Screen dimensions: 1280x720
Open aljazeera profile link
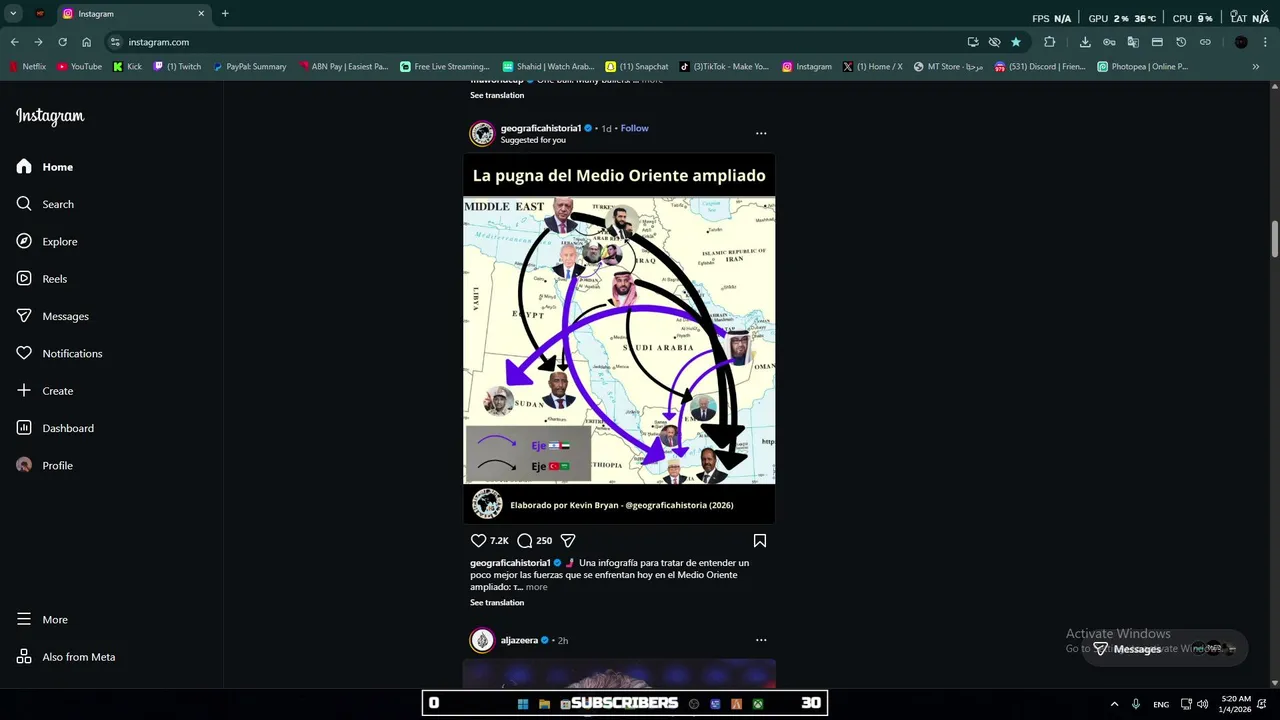(519, 640)
